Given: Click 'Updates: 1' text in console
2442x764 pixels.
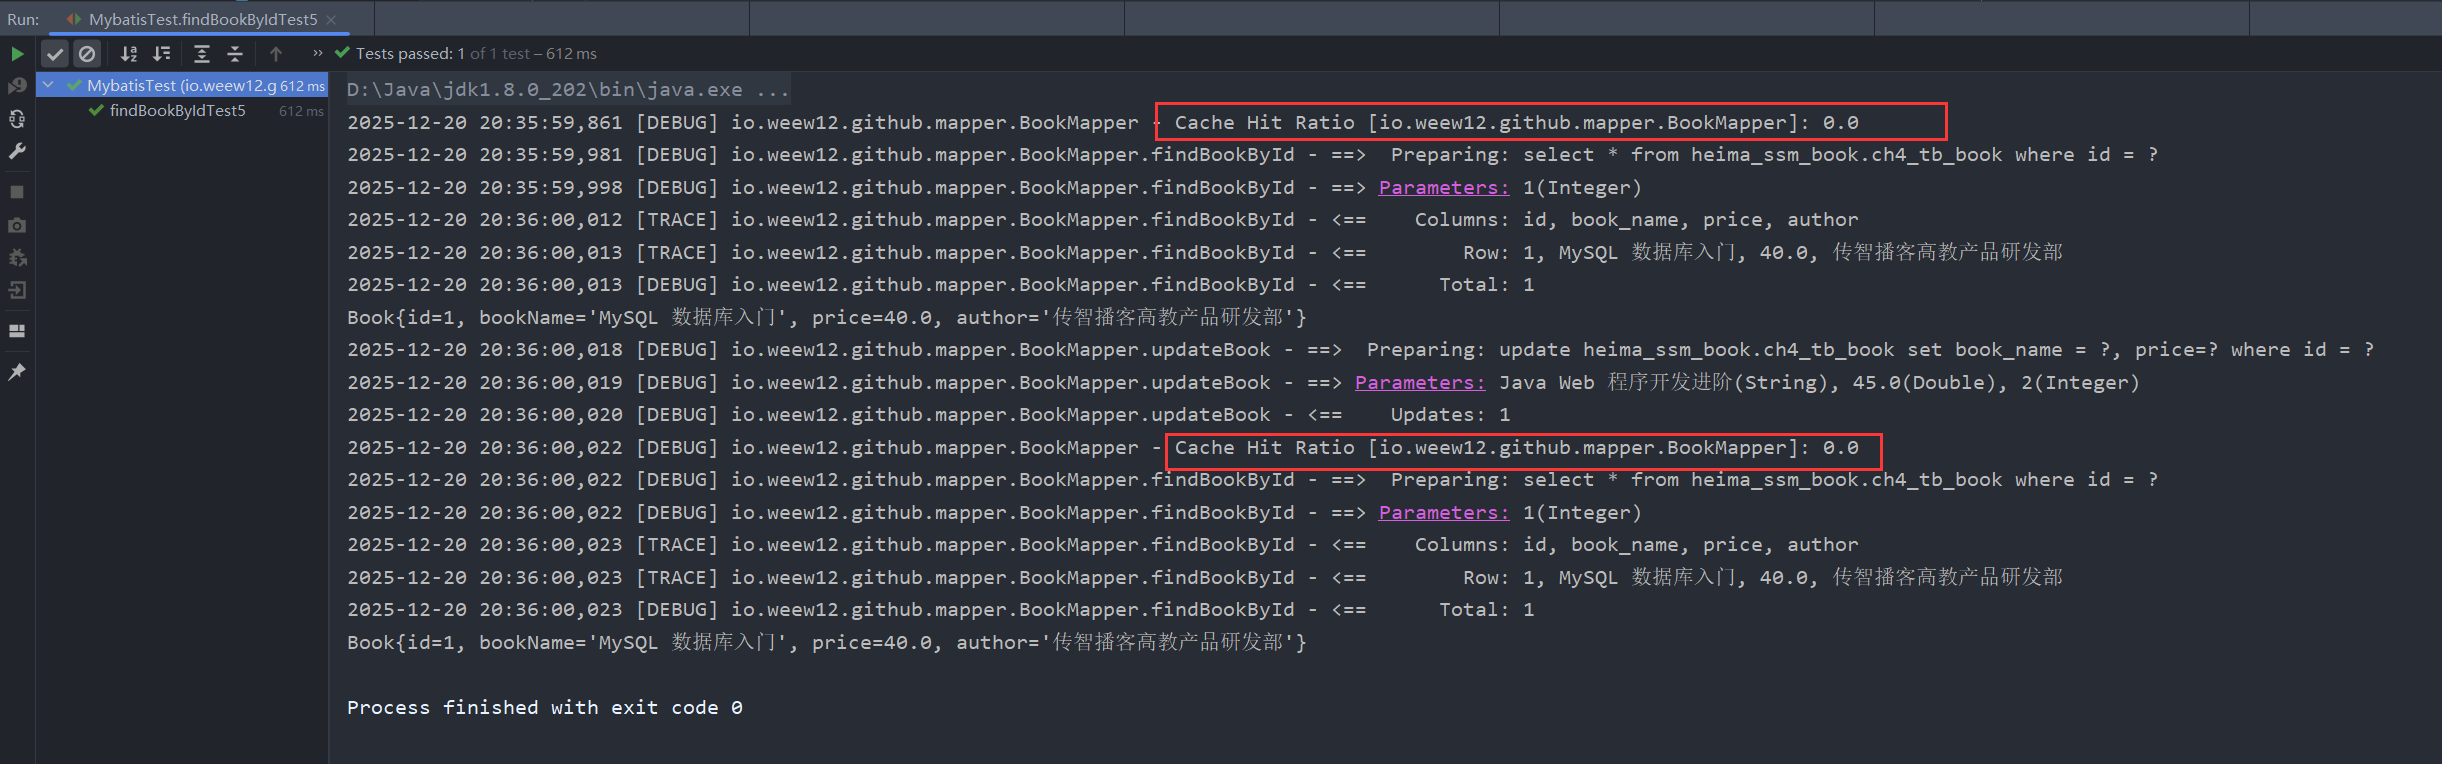Looking at the screenshot, I should (x=1450, y=415).
